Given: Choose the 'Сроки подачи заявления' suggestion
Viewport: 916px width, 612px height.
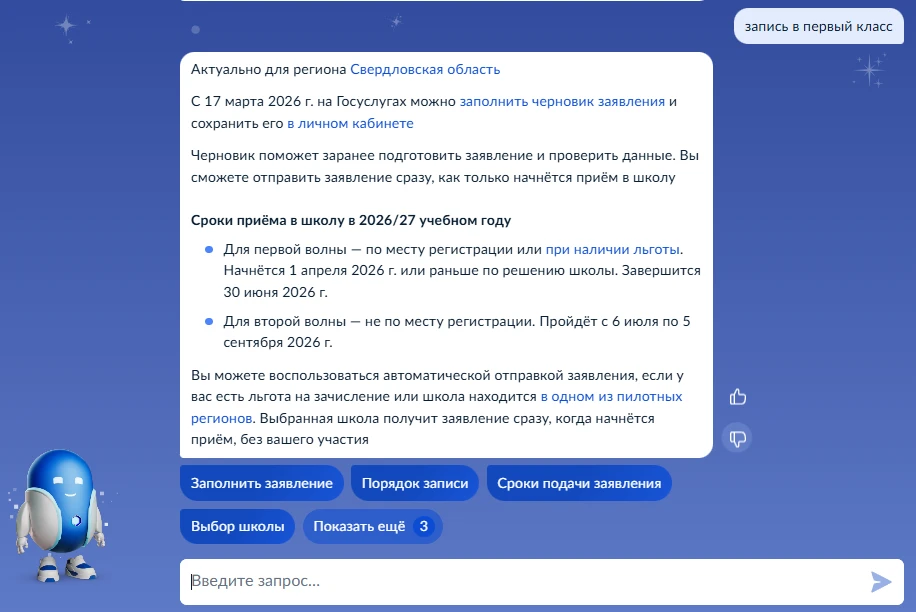Looking at the screenshot, I should click(x=579, y=483).
